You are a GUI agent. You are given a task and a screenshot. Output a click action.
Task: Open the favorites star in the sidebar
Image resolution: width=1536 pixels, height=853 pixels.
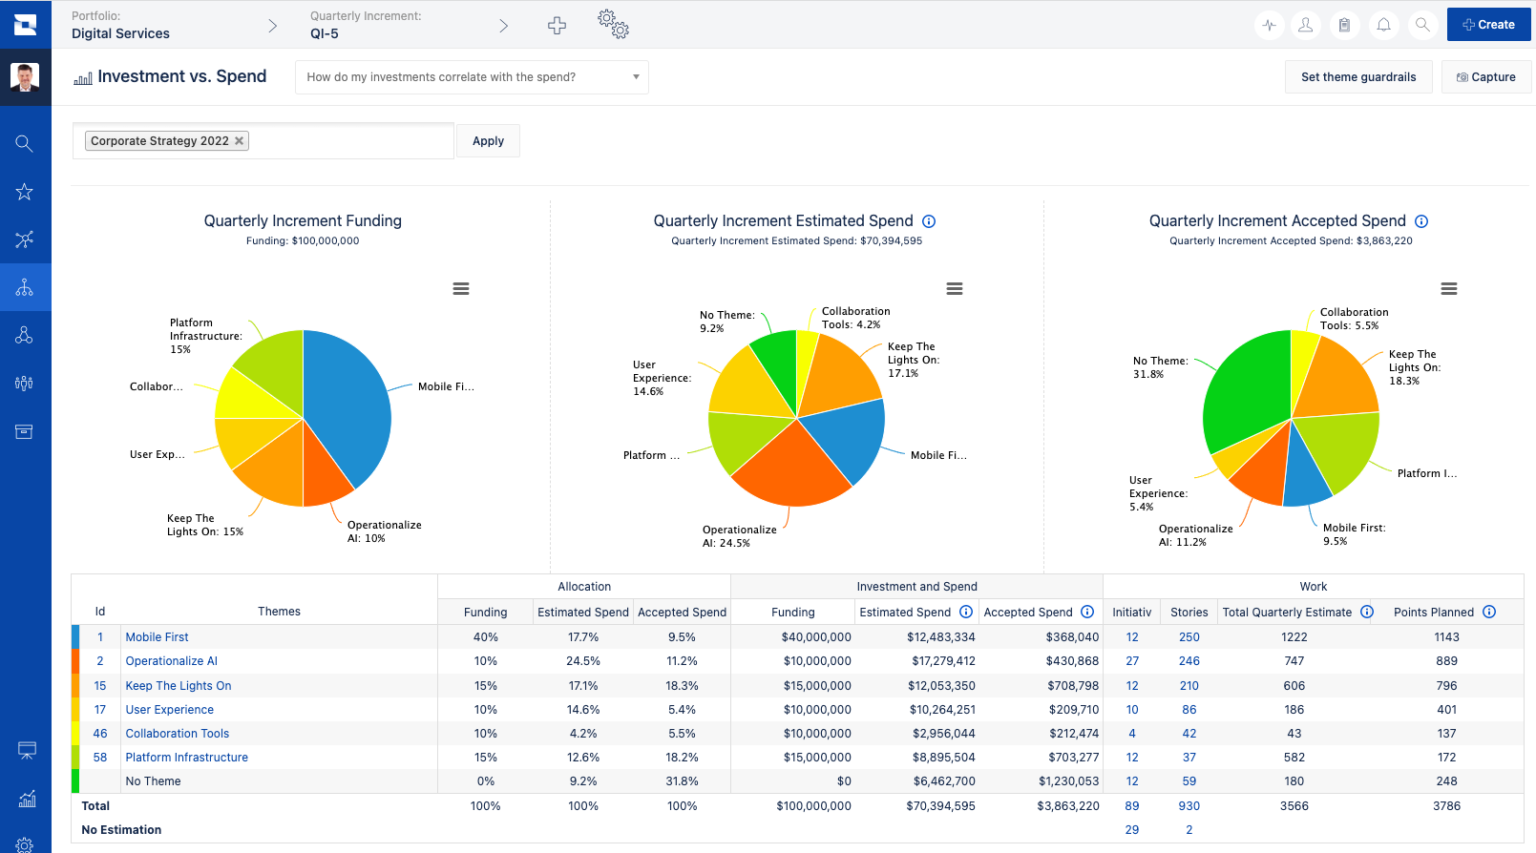pos(26,191)
